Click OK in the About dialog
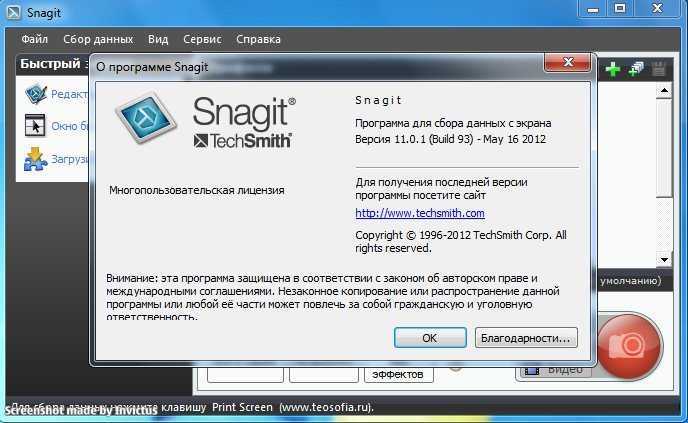688x423 pixels. pyautogui.click(x=430, y=338)
